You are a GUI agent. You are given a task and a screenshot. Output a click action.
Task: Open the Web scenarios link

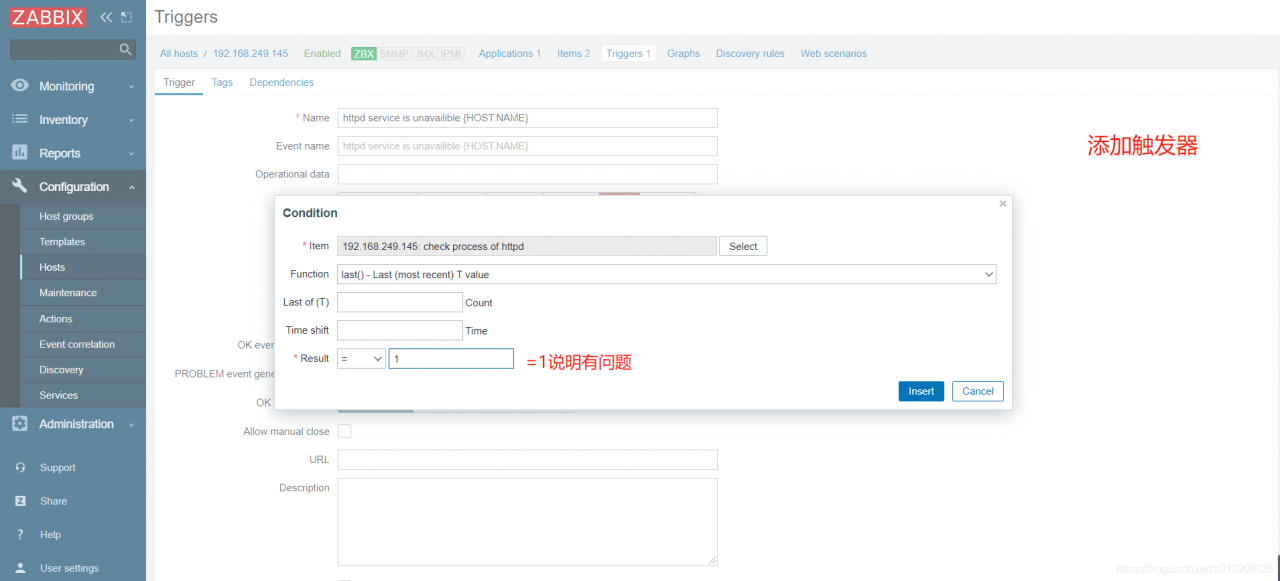834,54
